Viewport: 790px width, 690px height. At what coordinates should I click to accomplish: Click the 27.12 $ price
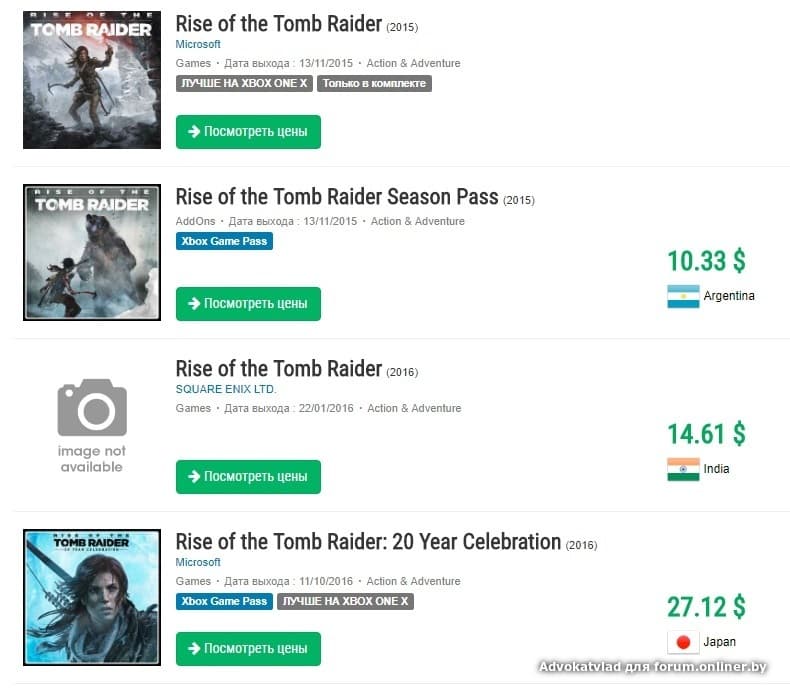pyautogui.click(x=706, y=607)
